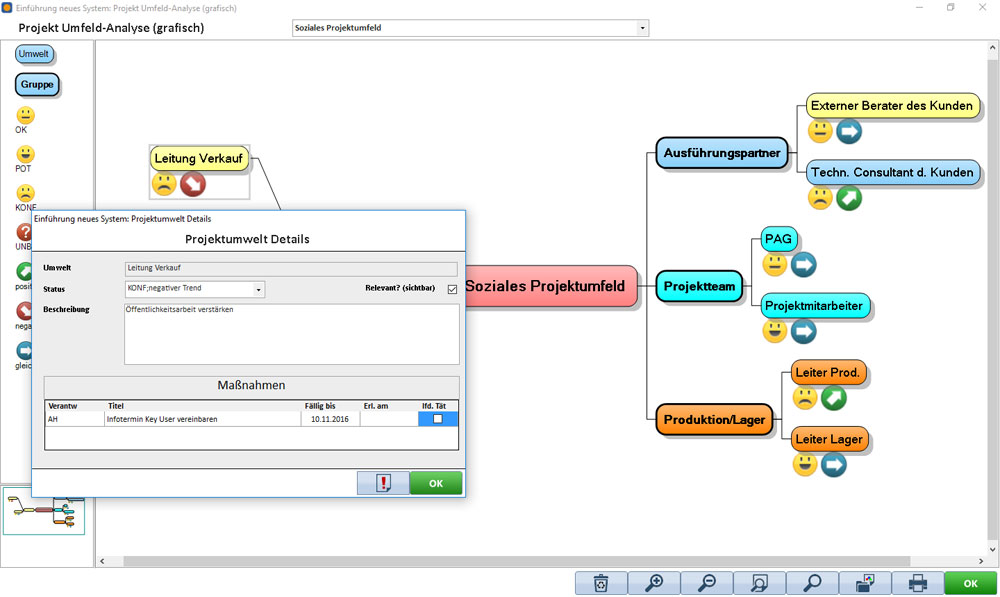Image resolution: width=1000 pixels, height=597 pixels.
Task: Select the trash/delete tool in bottom toolbar
Action: (600, 582)
